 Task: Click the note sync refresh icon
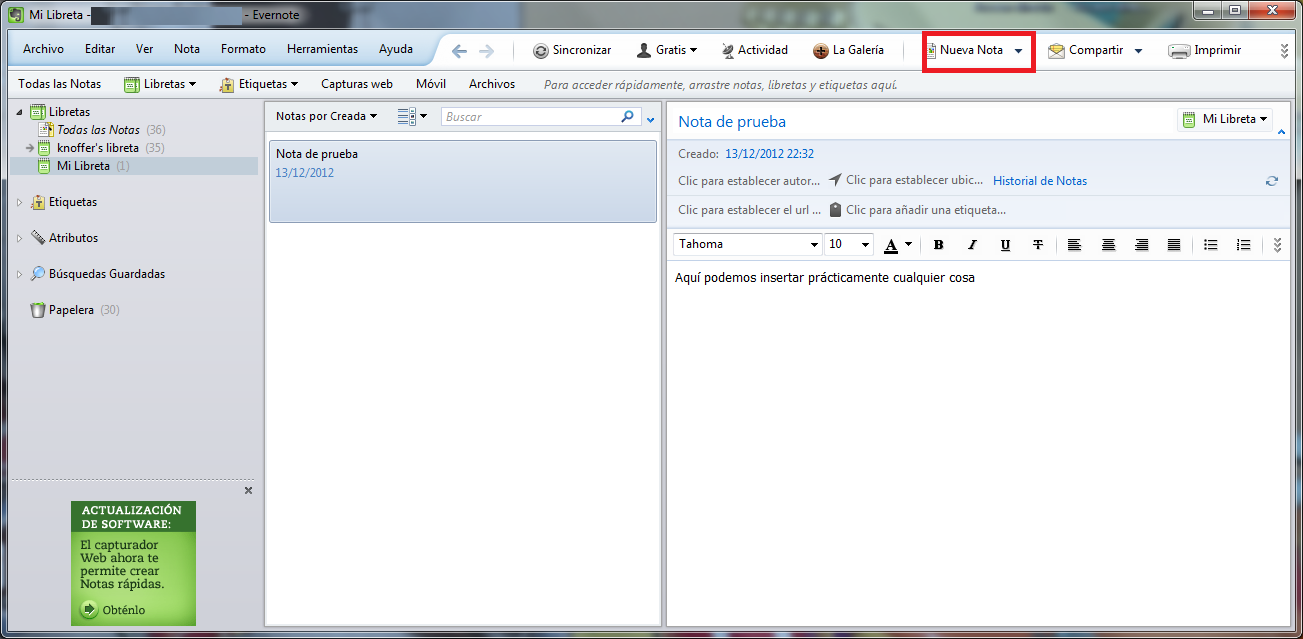point(1272,181)
